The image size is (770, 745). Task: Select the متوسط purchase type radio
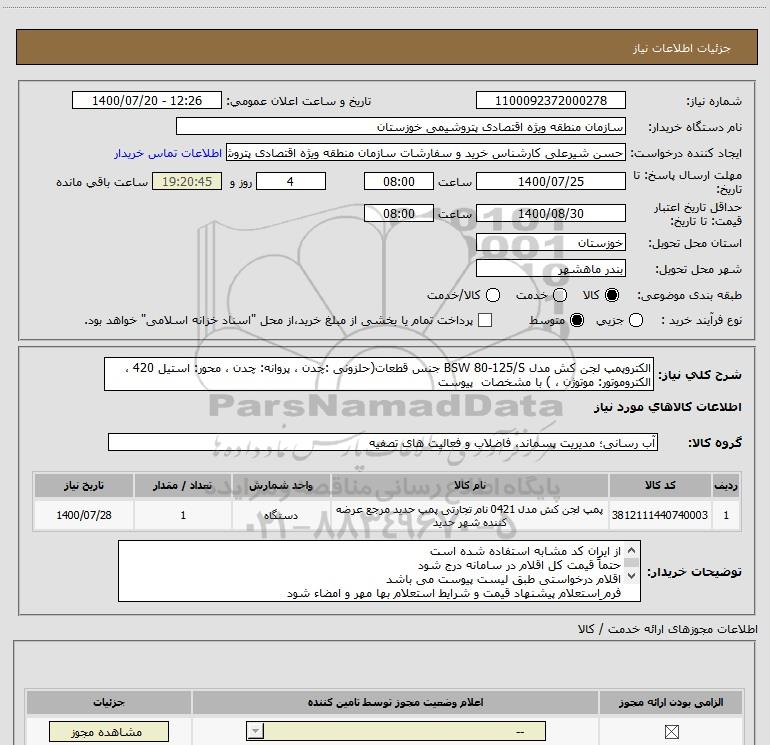[577, 320]
